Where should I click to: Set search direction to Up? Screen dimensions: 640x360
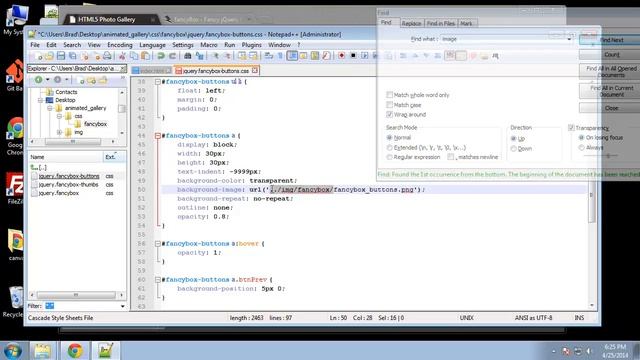[513, 139]
